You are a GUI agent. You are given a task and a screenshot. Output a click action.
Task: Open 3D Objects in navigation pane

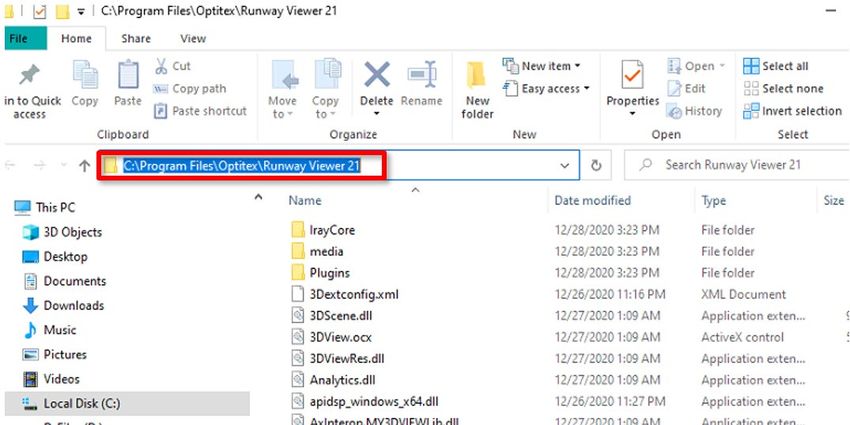click(62, 232)
